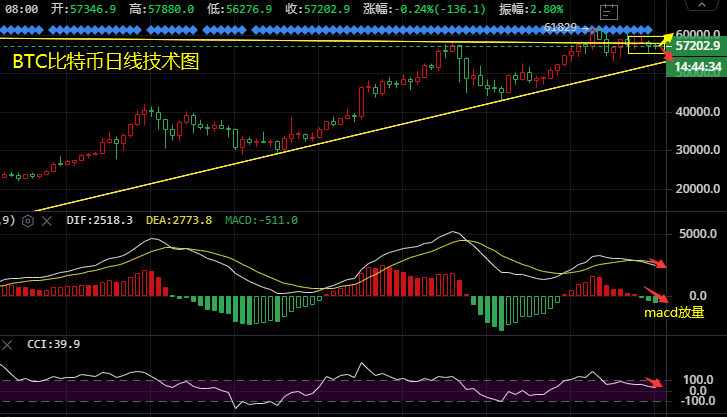Screen dimensions: 727x417
Task: Click the 开:57346.9 open price value
Action: (x=83, y=9)
